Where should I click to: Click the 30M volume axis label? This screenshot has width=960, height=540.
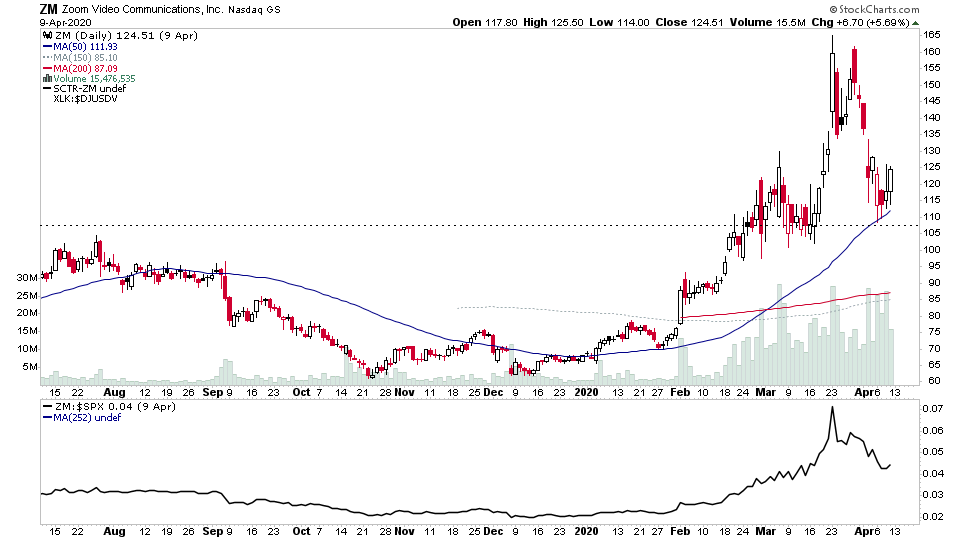point(28,277)
